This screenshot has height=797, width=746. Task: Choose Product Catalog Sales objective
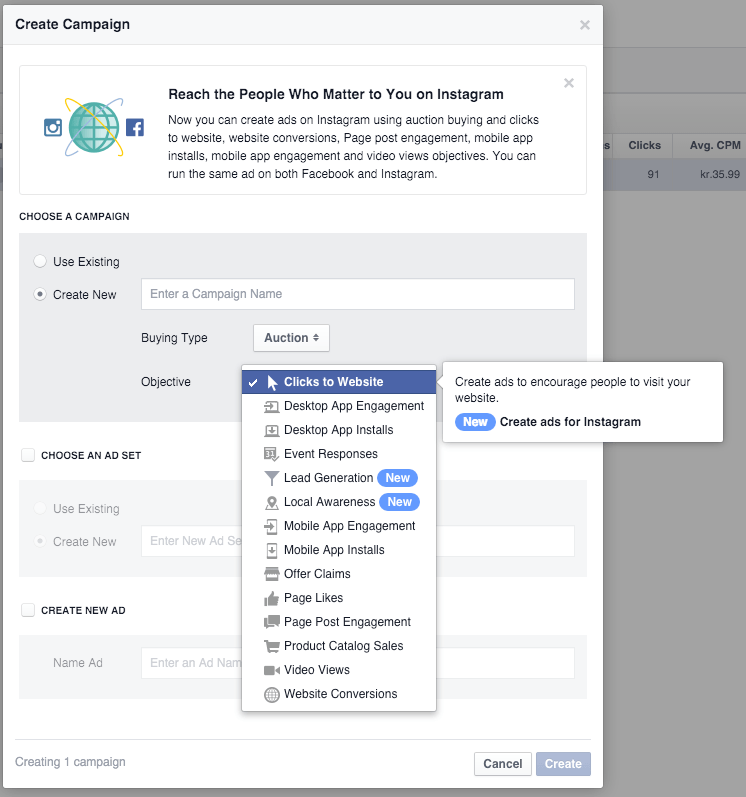[339, 646]
